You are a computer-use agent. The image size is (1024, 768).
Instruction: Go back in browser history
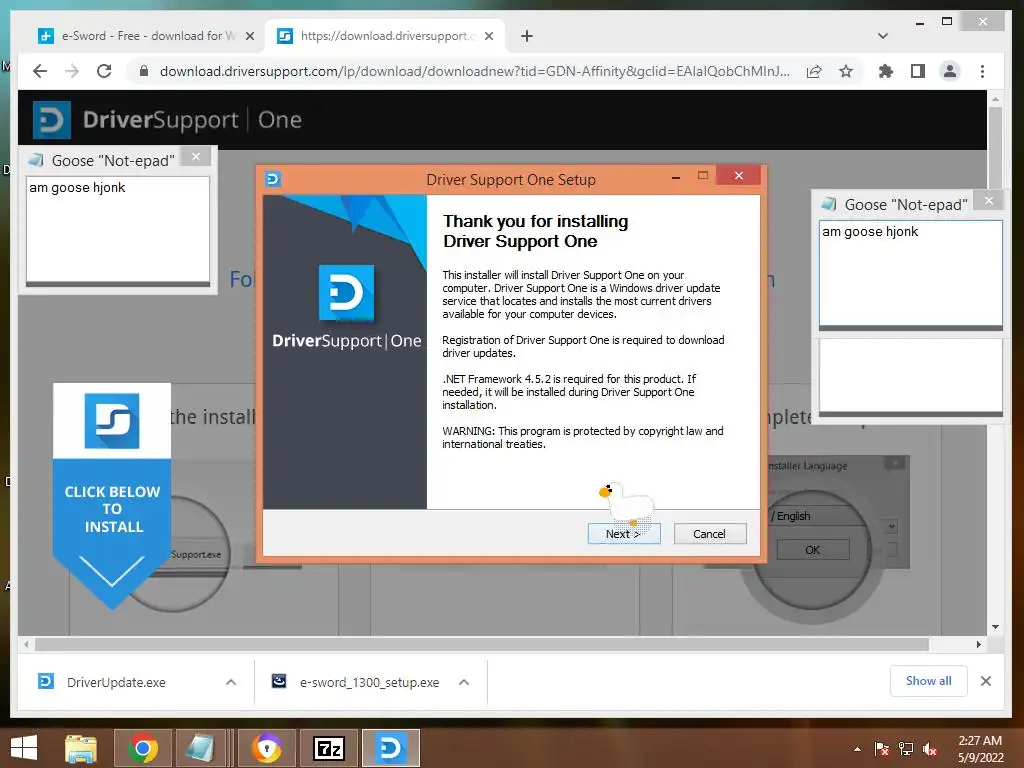pos(40,71)
